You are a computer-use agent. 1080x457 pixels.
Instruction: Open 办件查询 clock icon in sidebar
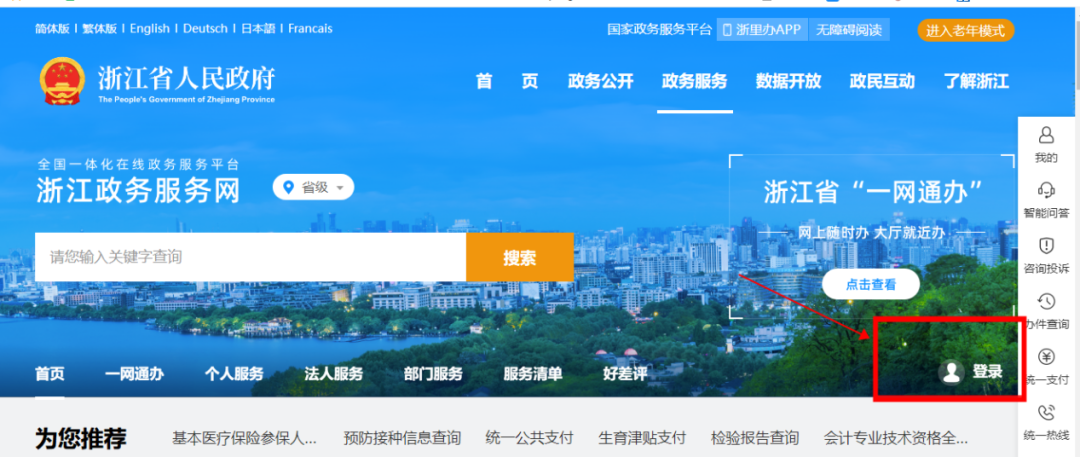(x=1046, y=302)
